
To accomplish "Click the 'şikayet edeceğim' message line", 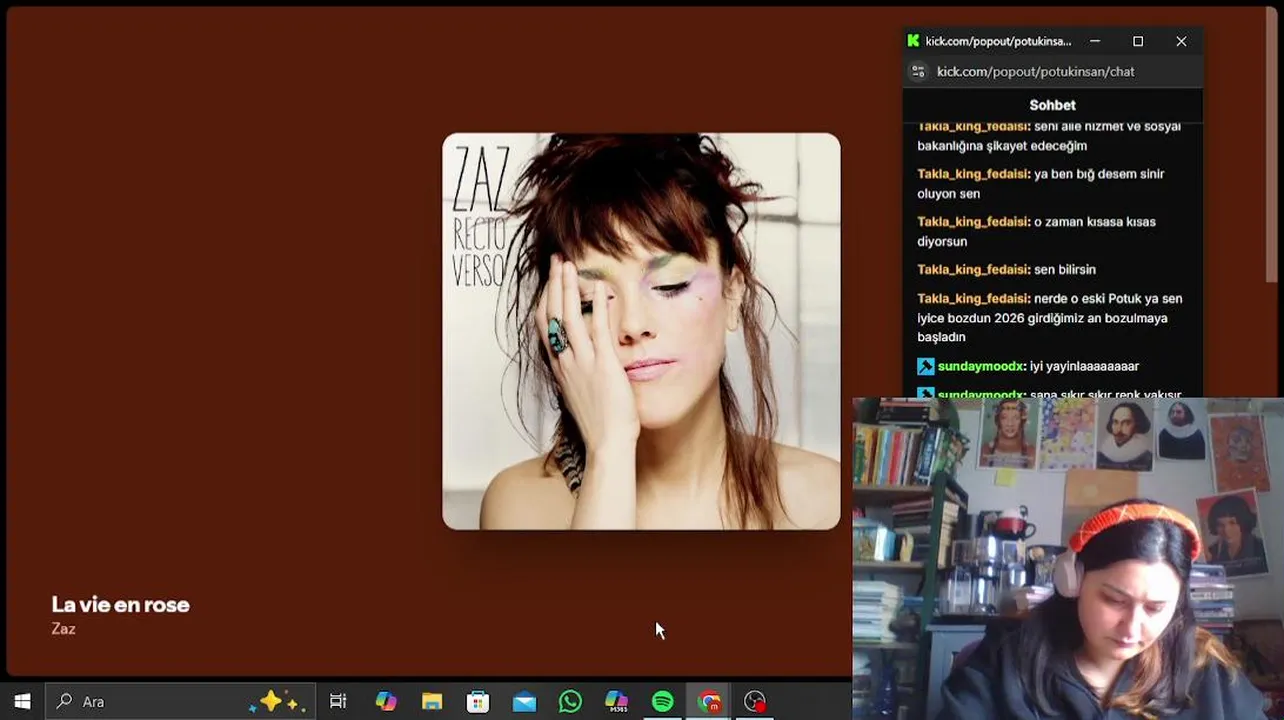I will point(1002,145).
